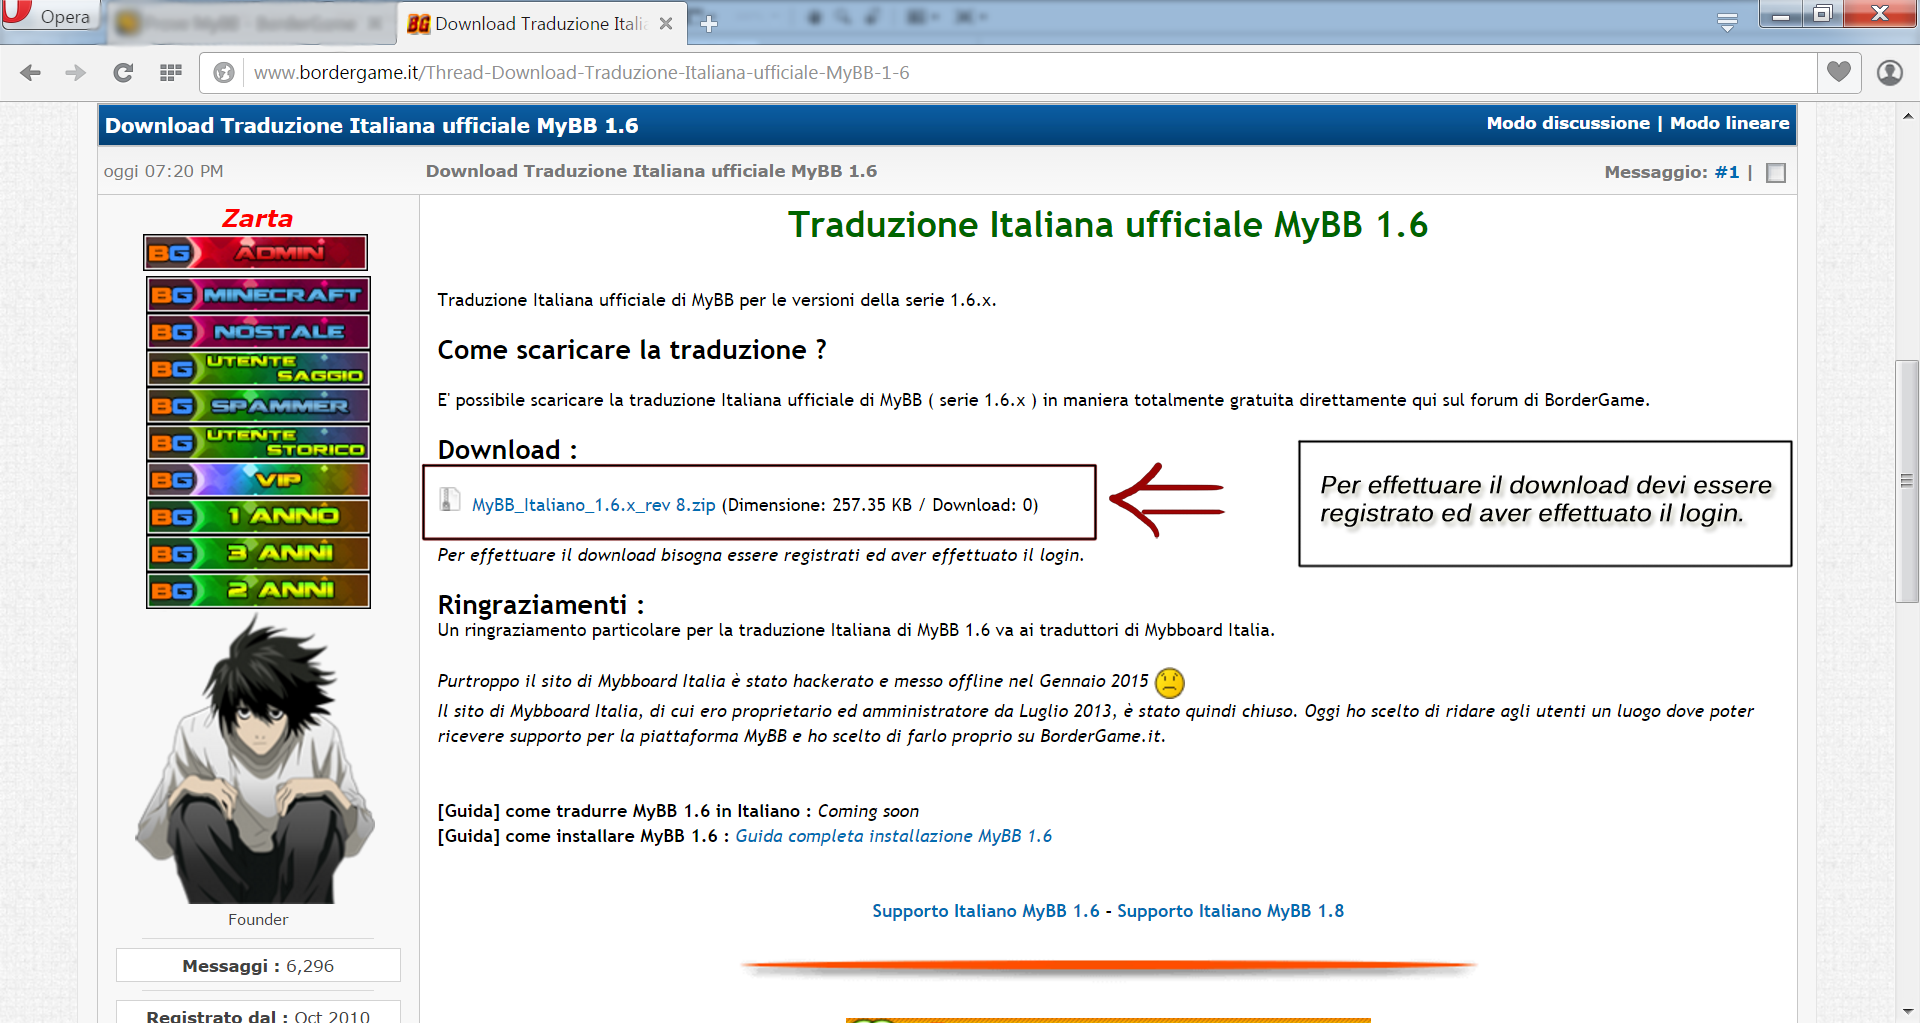This screenshot has width=1920, height=1023.
Task: Open the tab list menu icon
Action: tap(1727, 22)
